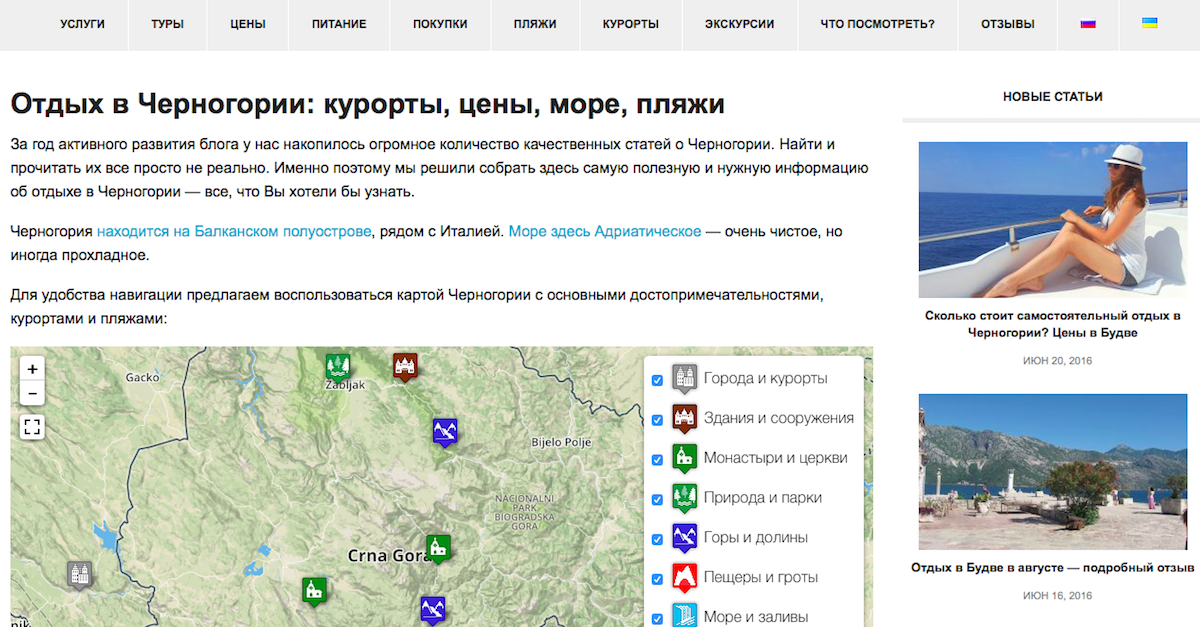Switch site language with the Russian flag
The height and width of the screenshot is (627, 1200).
point(1088,24)
